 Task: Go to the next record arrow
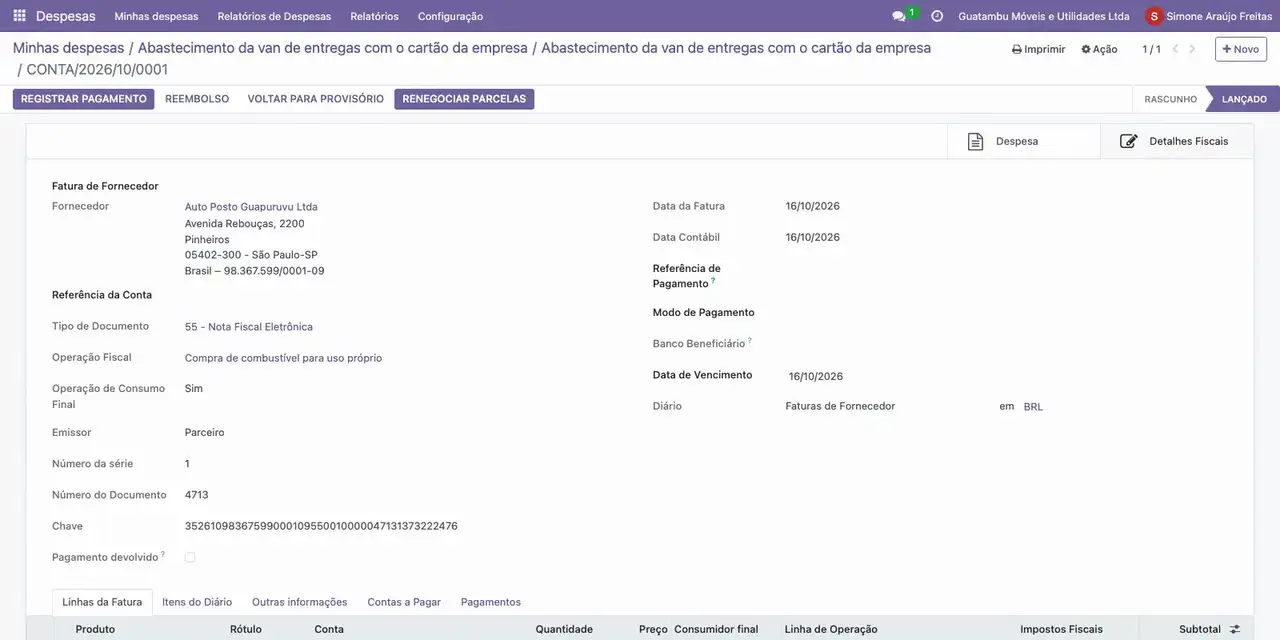pos(1192,49)
